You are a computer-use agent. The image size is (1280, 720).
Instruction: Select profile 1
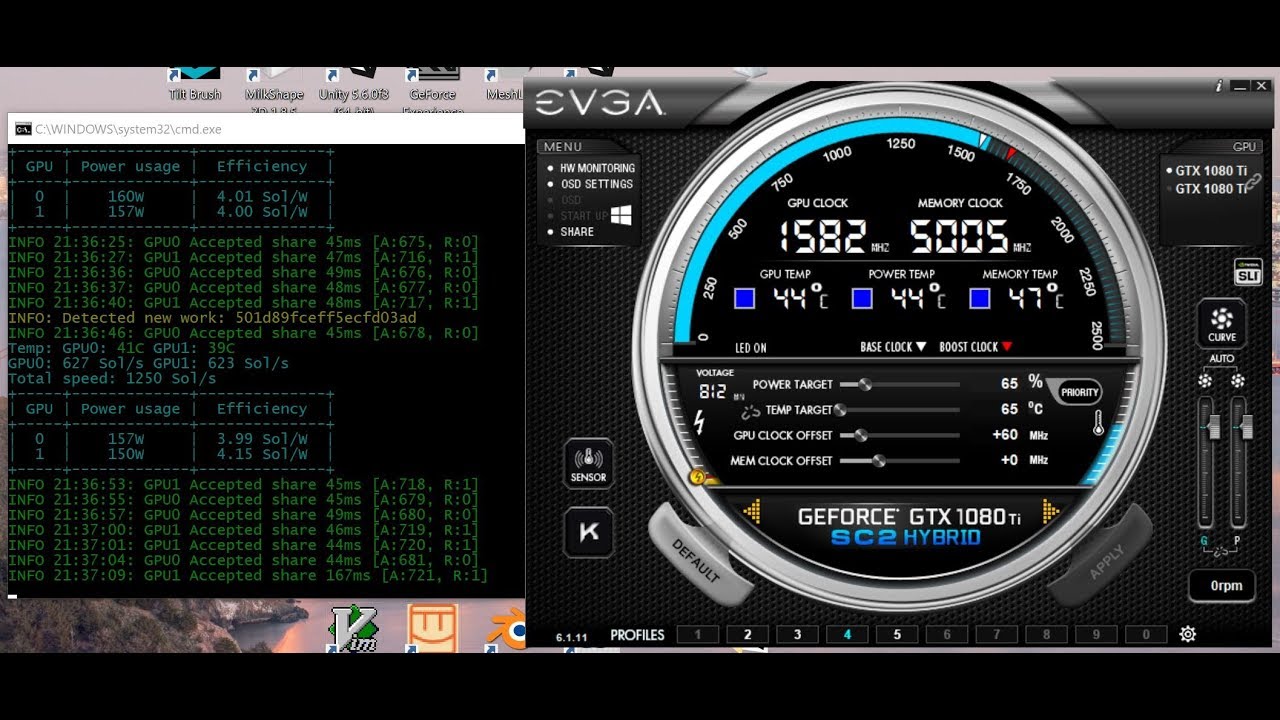tap(697, 634)
